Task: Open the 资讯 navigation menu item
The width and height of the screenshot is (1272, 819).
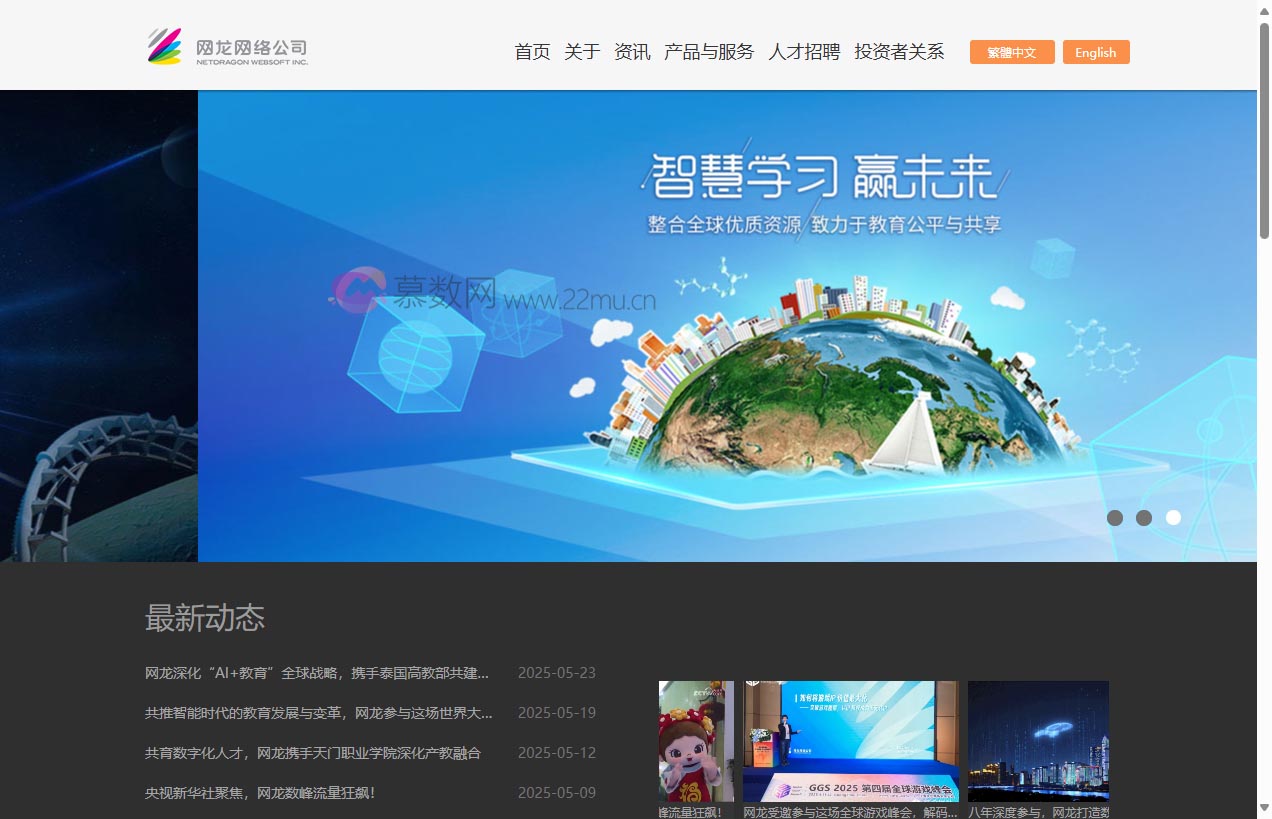Action: 631,52
